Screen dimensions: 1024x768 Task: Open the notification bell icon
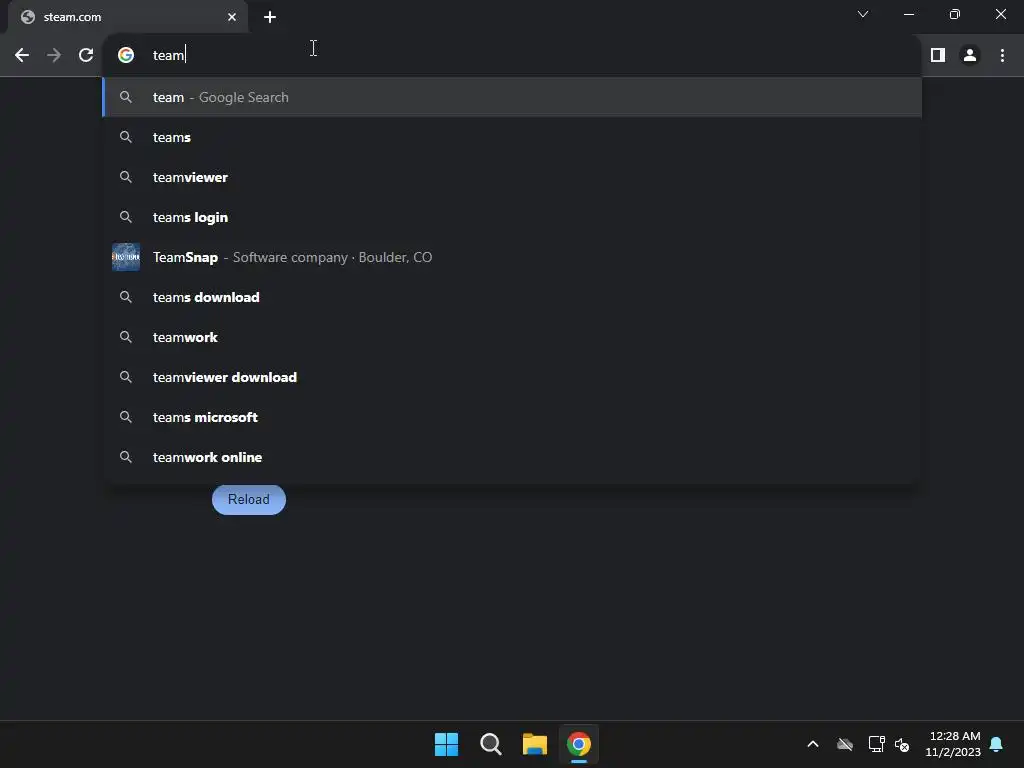tap(997, 744)
